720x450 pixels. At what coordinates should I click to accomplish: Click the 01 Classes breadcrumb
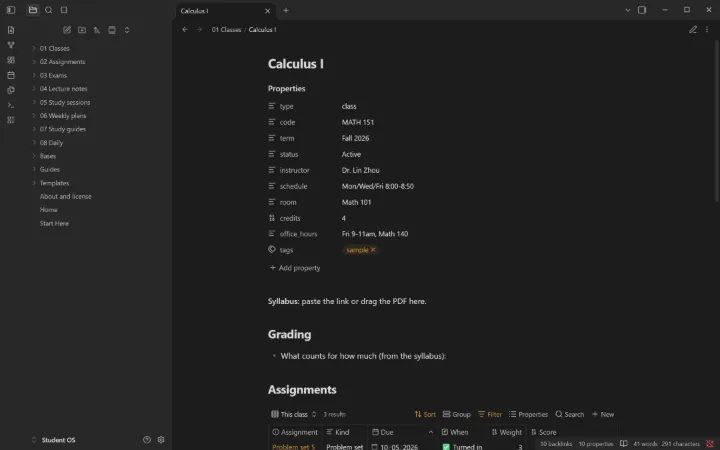pyautogui.click(x=226, y=29)
